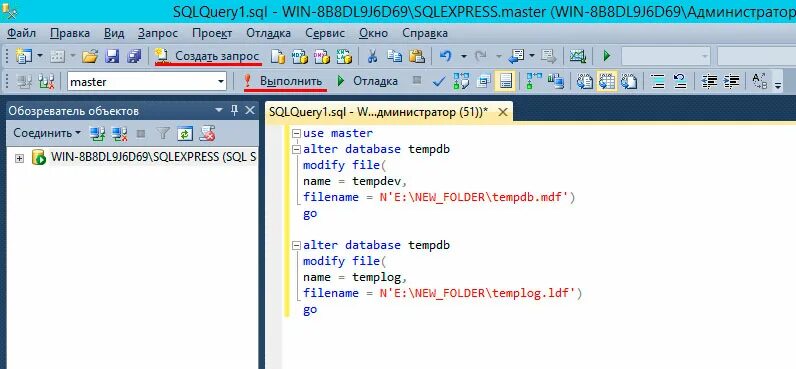
Task: Open the master database dropdown
Action: click(x=221, y=81)
